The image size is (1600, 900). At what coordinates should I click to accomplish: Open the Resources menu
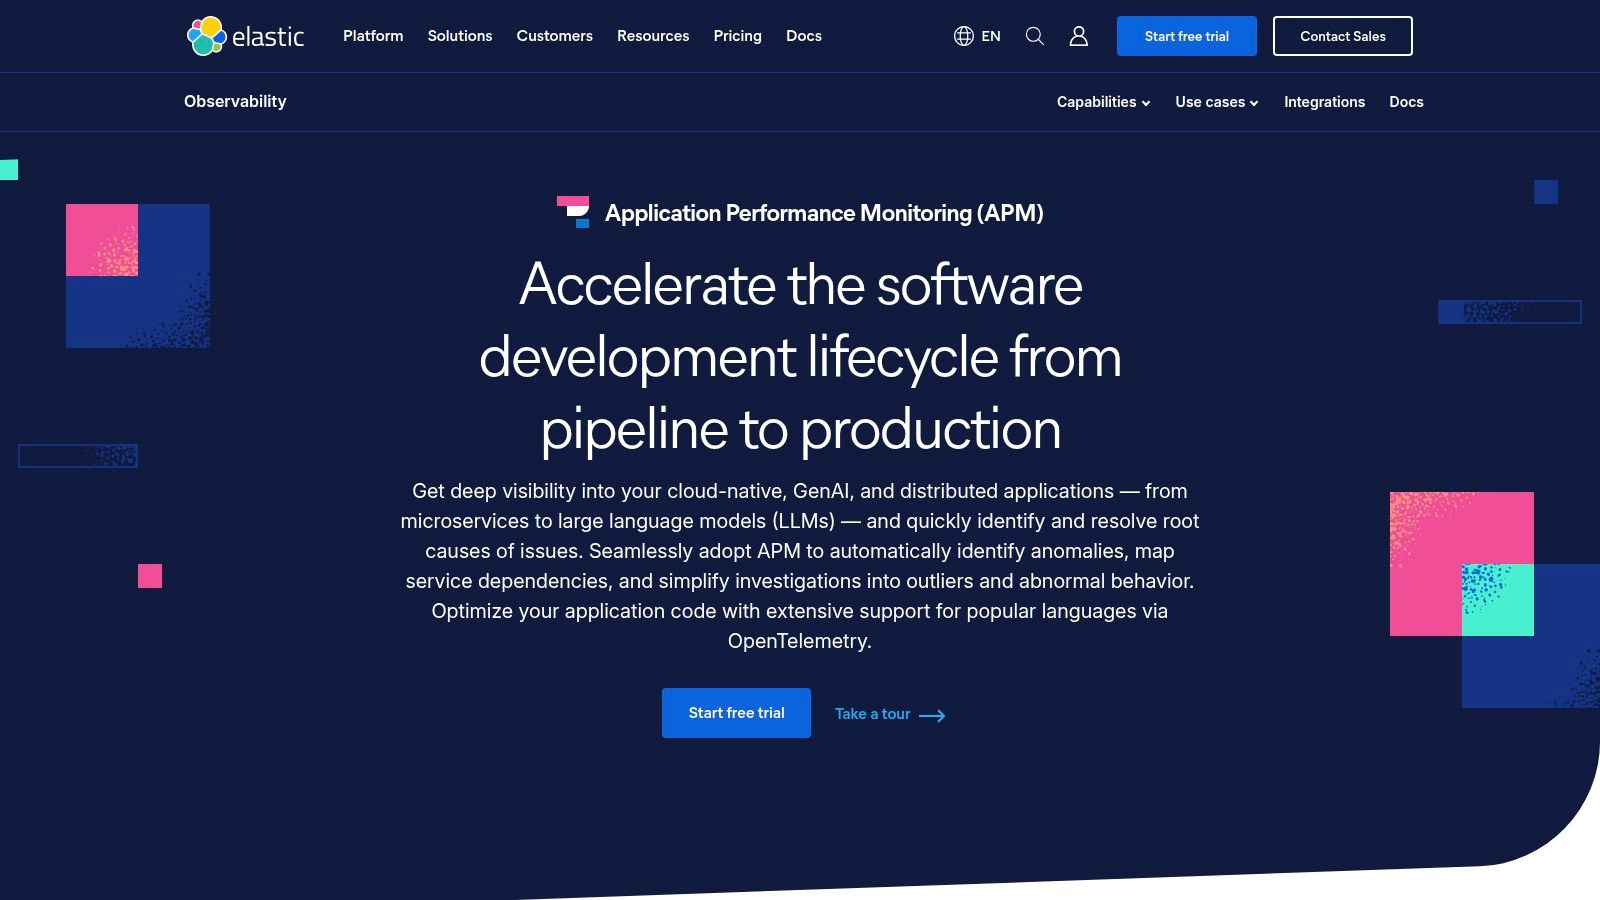coord(652,36)
